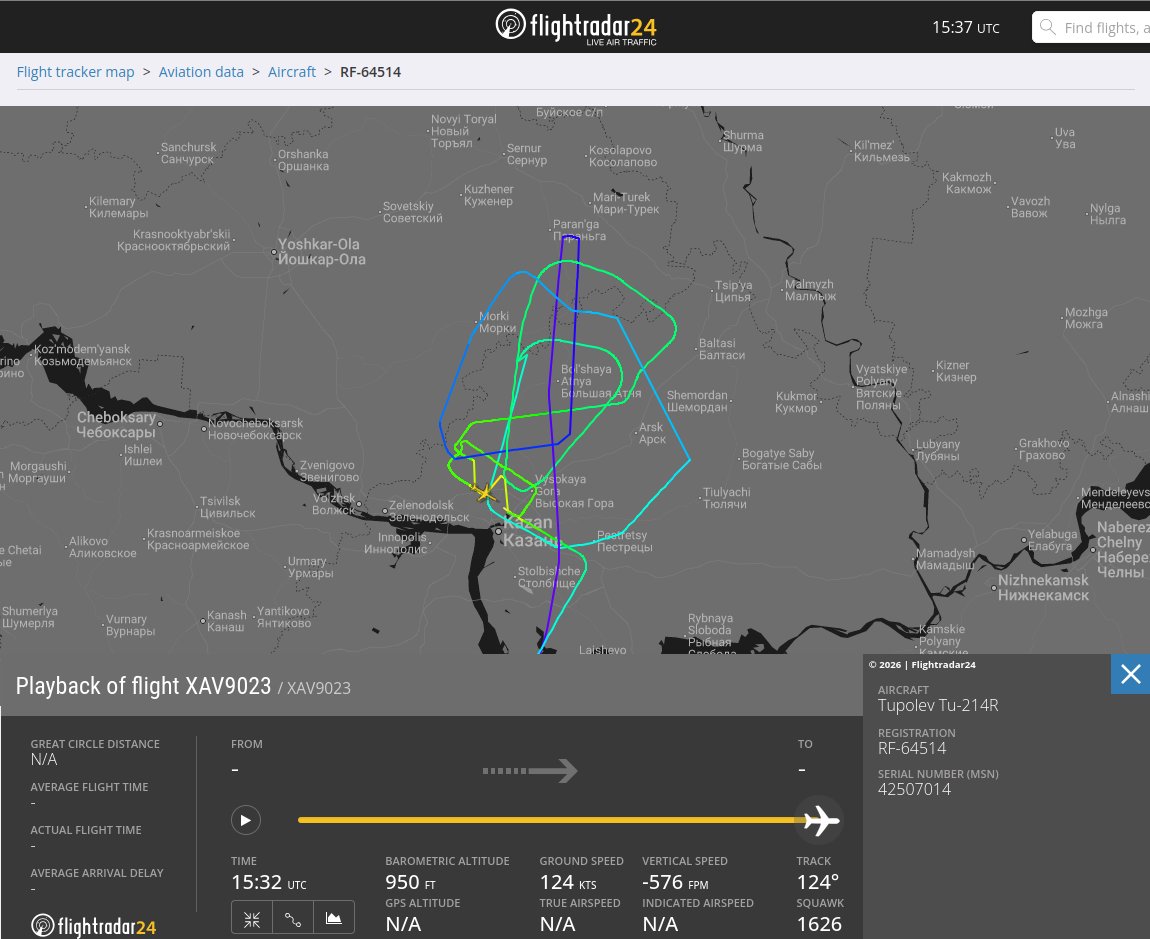Click the Playback of flight XAV9023 title
The width and height of the screenshot is (1150, 939).
coord(144,686)
